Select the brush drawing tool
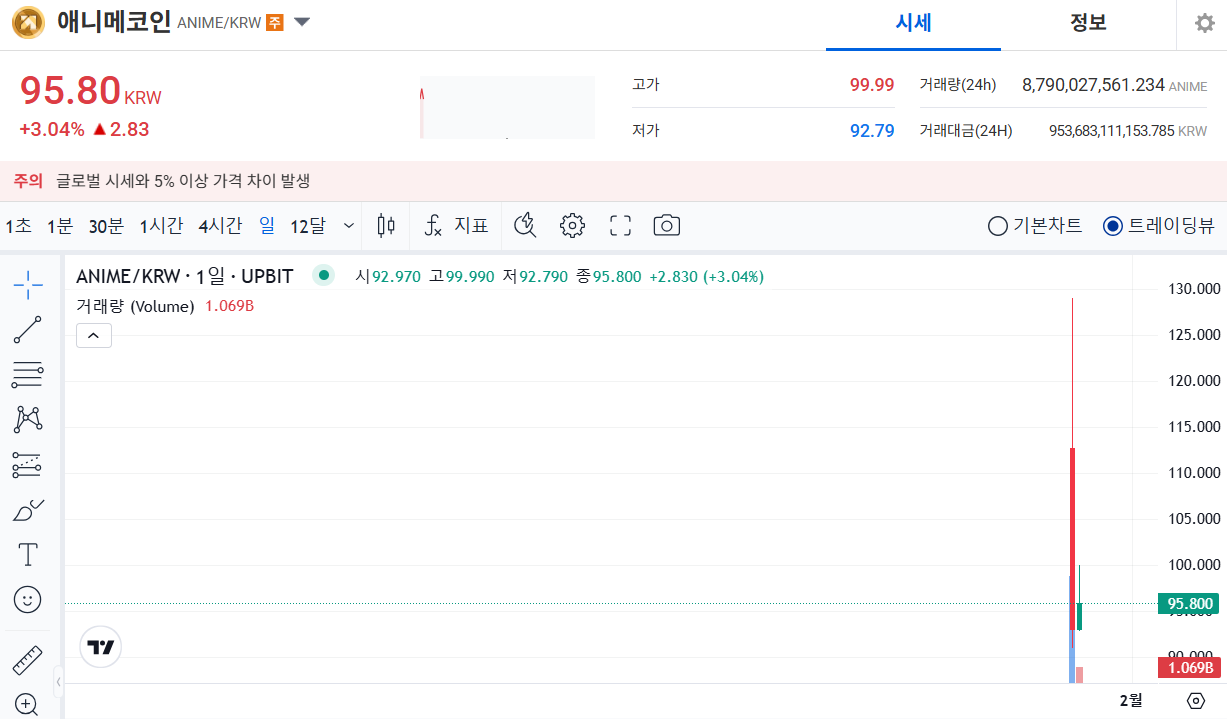 28,509
